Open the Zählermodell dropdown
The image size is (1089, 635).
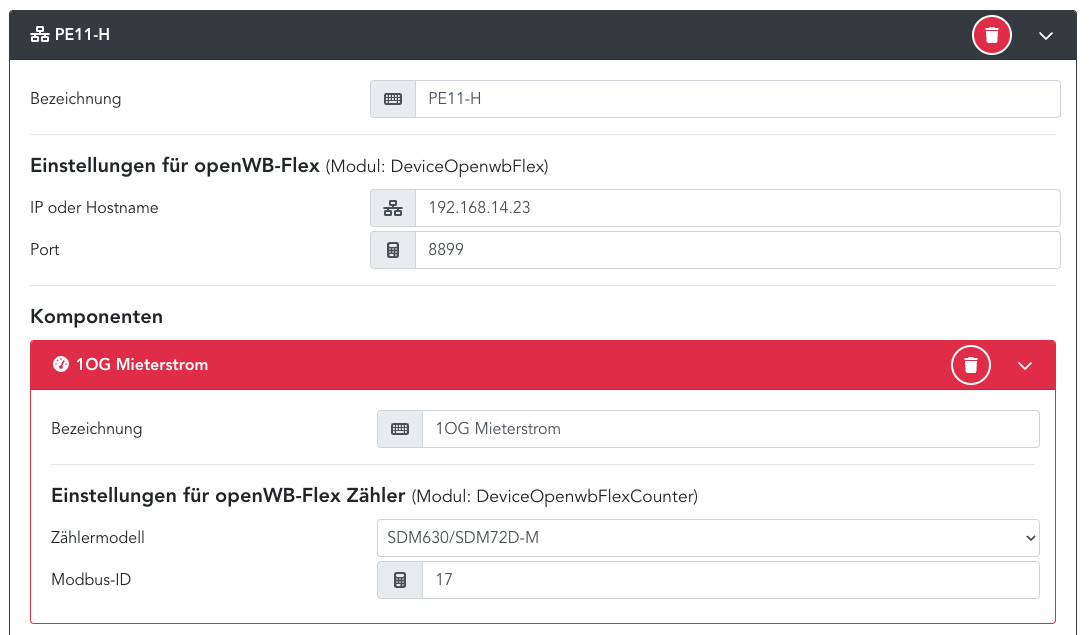click(x=707, y=538)
